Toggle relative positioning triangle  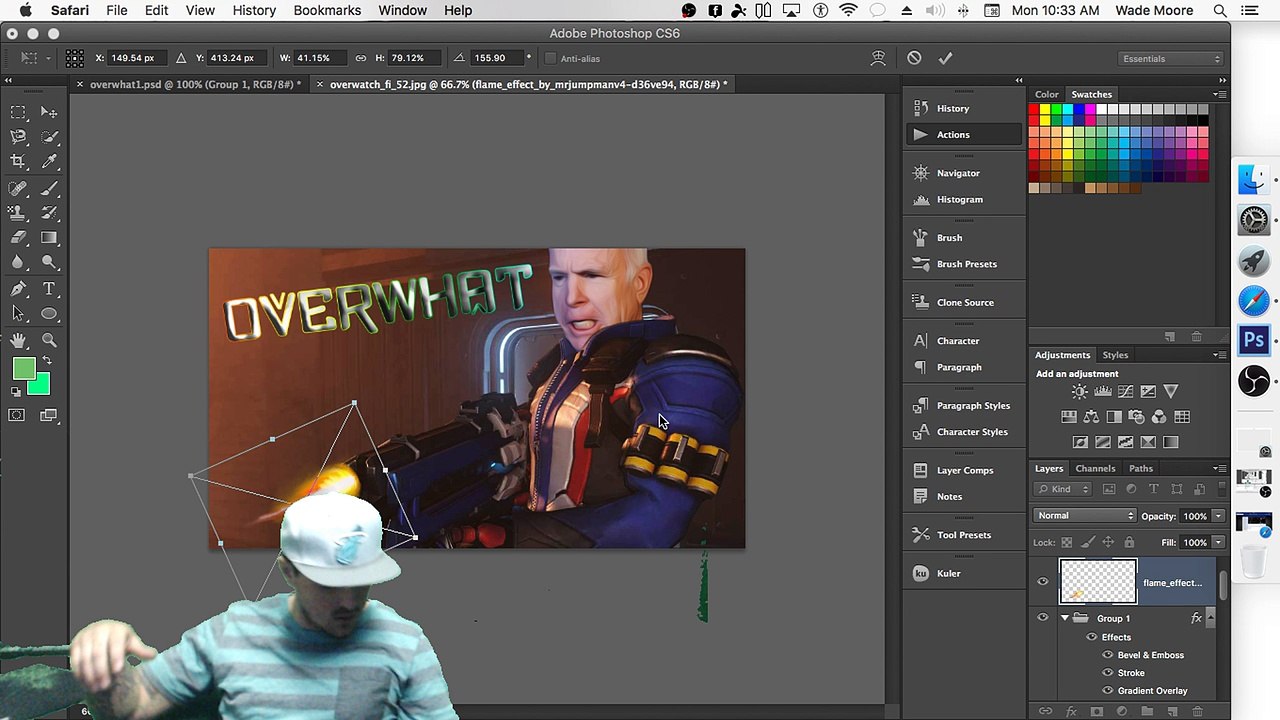181,58
